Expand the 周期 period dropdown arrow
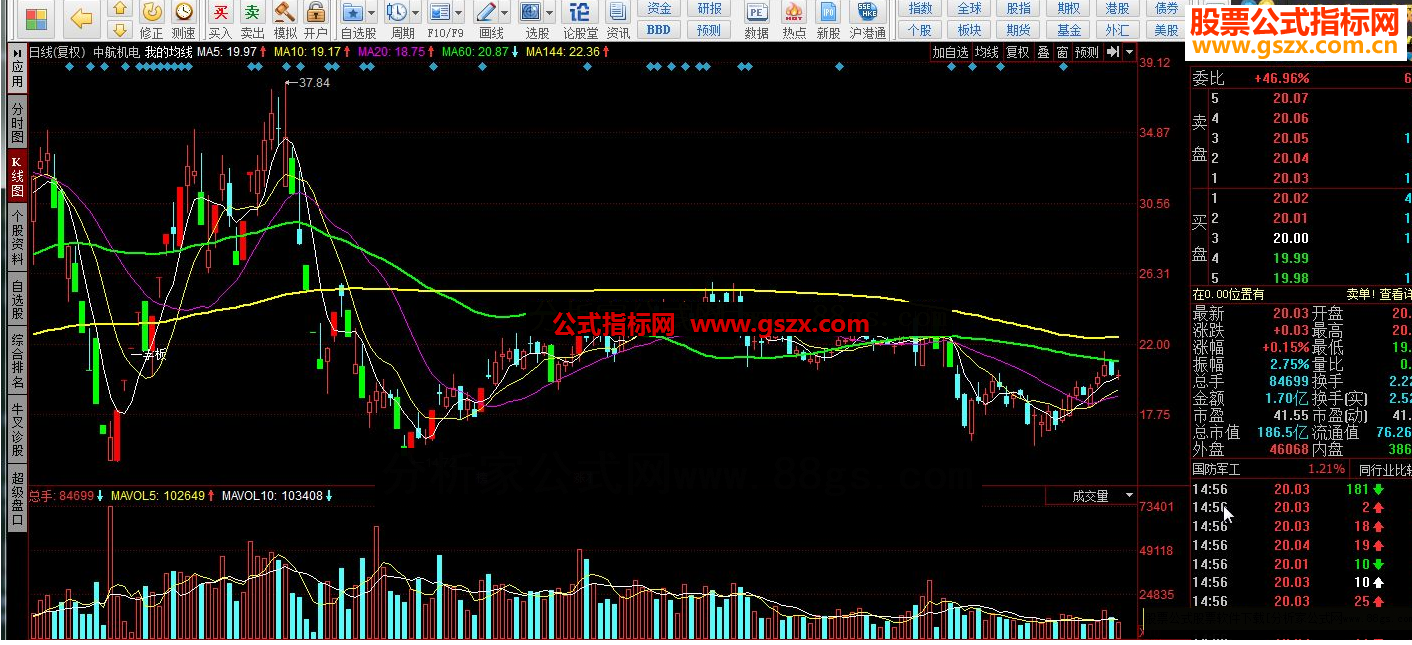Image resolution: width=1412 pixels, height=645 pixels. point(415,13)
